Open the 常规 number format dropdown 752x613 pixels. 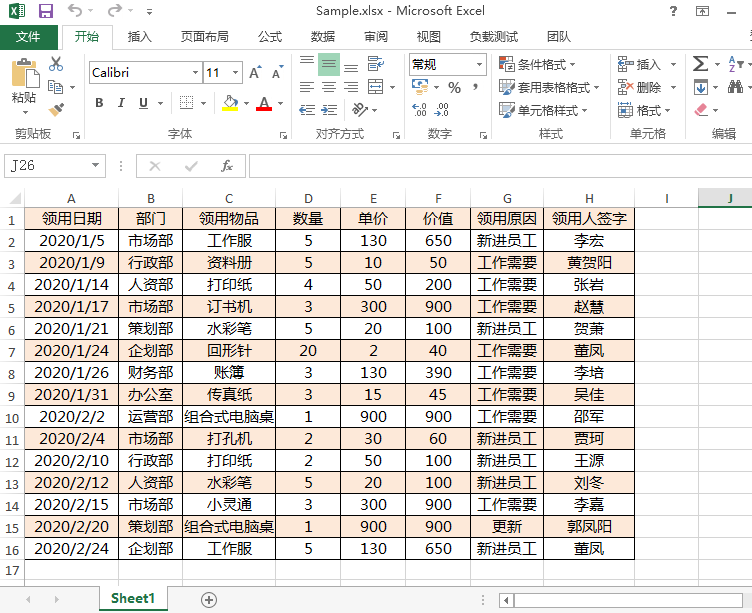point(479,64)
